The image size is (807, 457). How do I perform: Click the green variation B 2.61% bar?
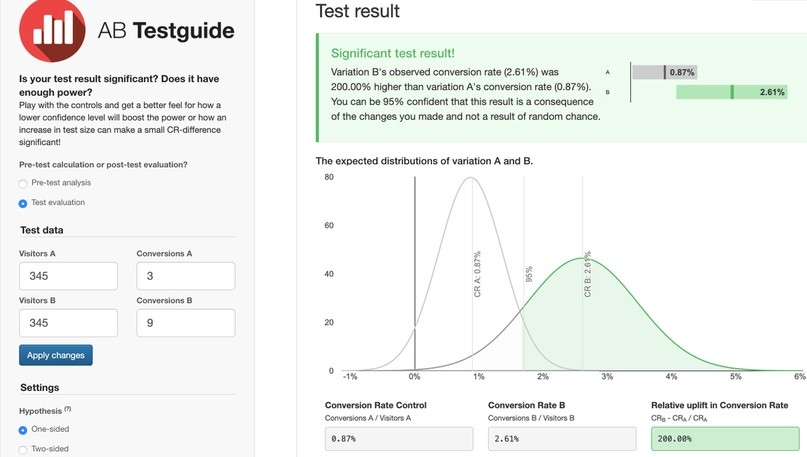tap(731, 92)
